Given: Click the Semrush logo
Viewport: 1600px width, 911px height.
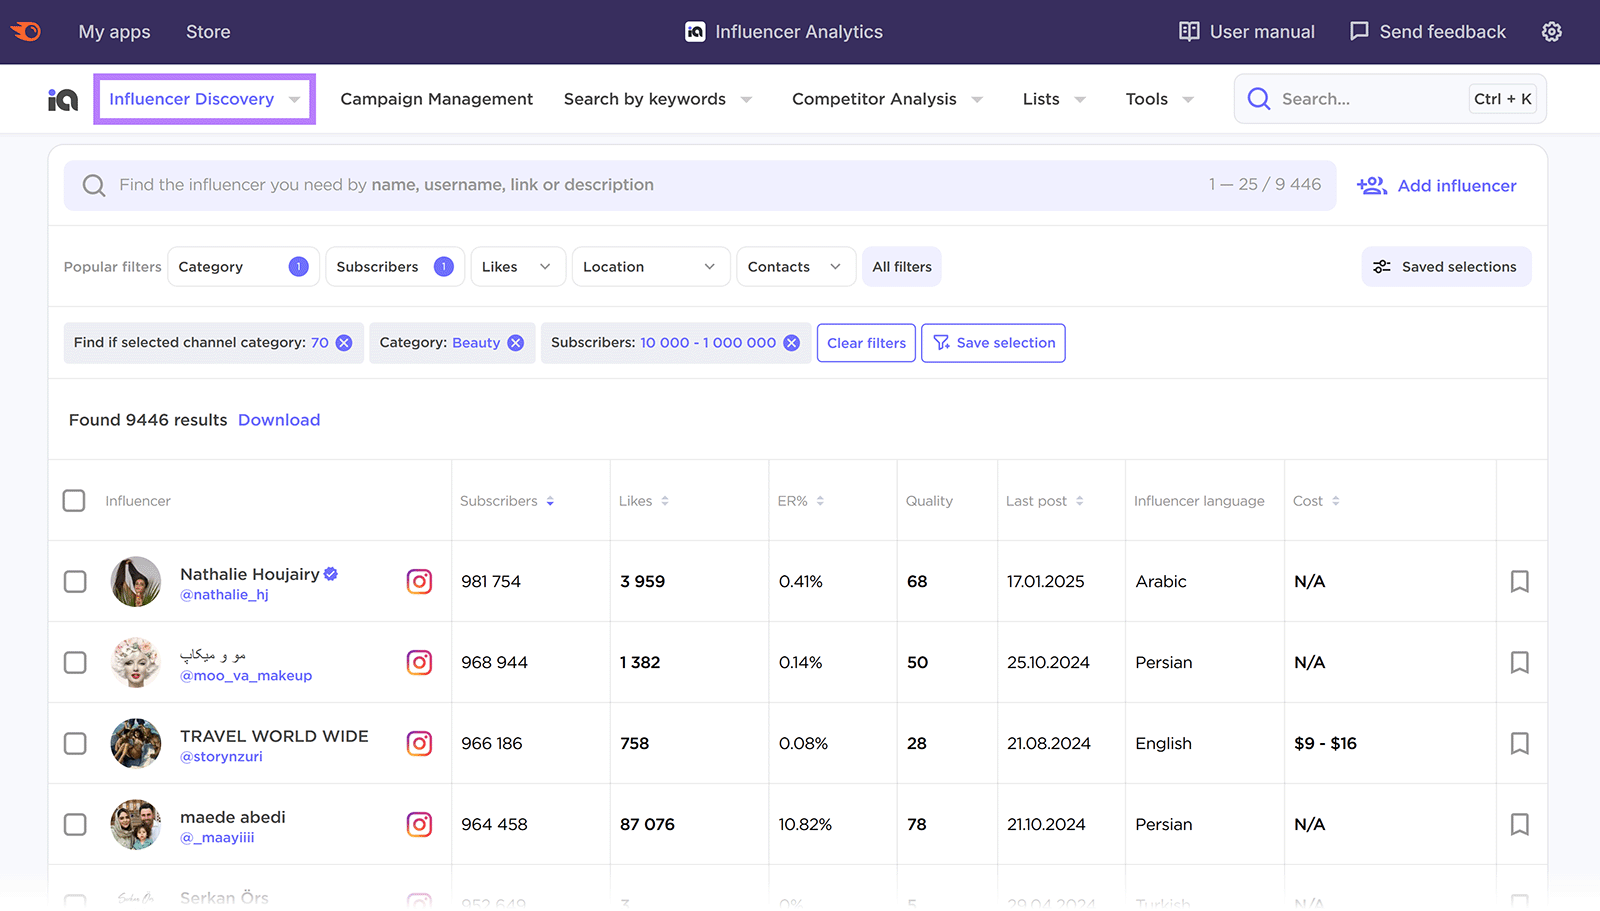Looking at the screenshot, I should click(25, 31).
